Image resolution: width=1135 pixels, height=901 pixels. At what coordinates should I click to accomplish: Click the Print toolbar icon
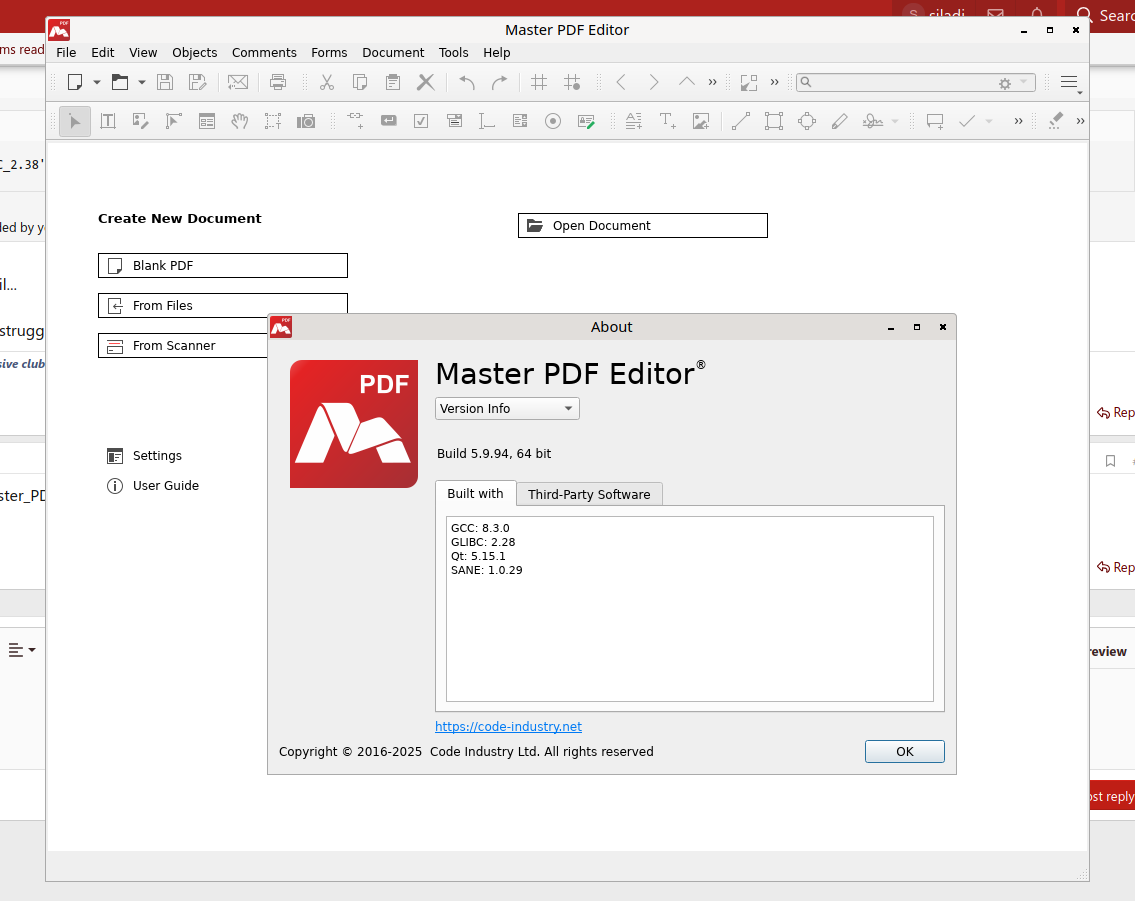pos(278,82)
